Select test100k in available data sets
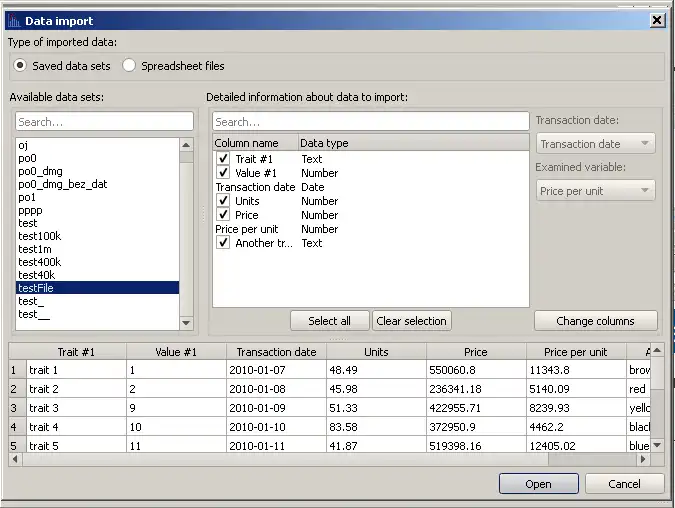675x508 pixels. pyautogui.click(x=40, y=236)
